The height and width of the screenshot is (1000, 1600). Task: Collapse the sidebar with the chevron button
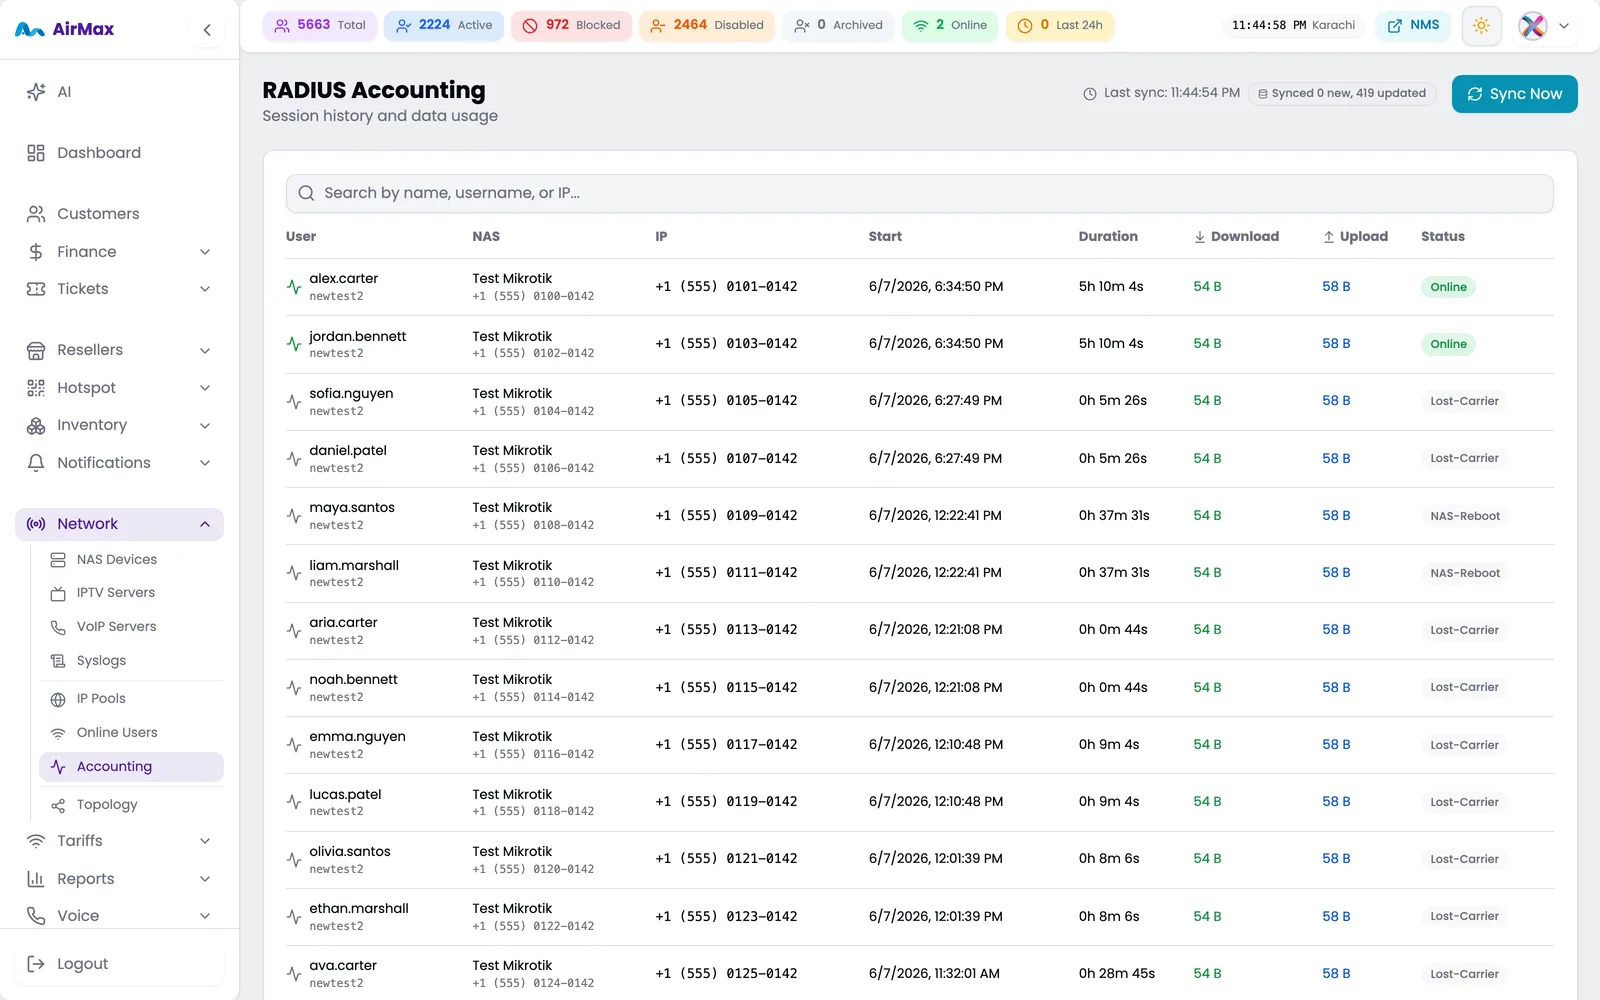(x=207, y=30)
